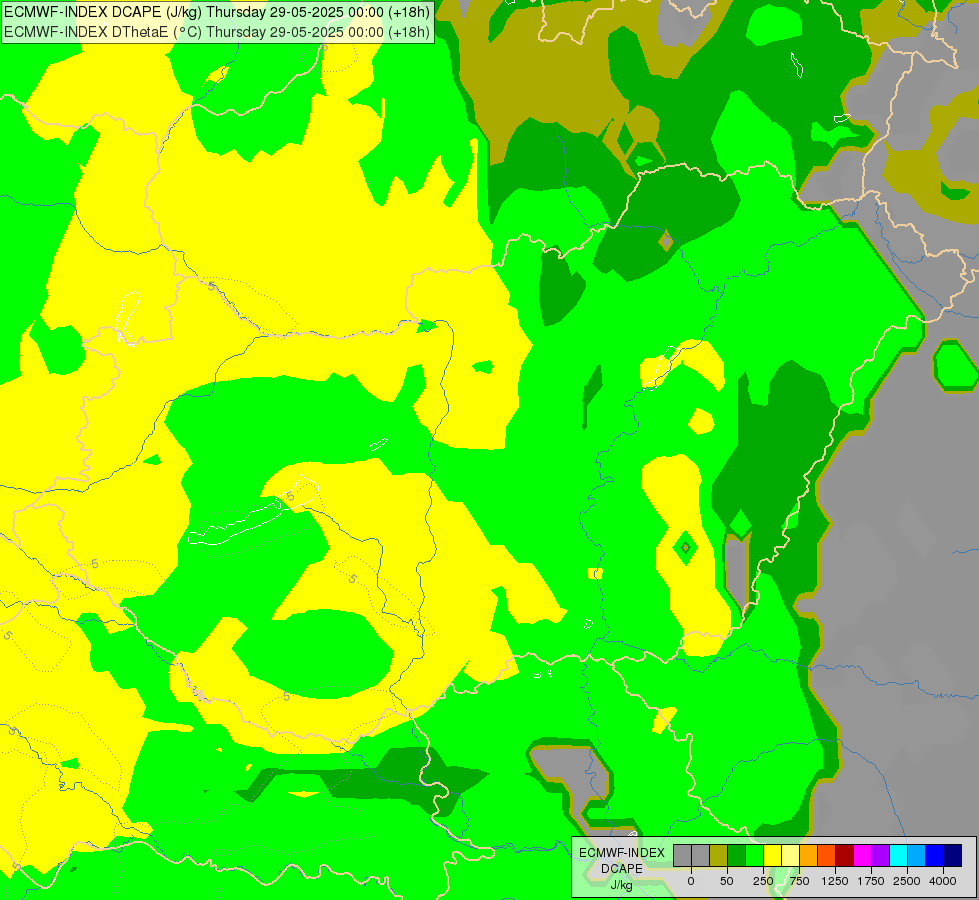Click the legend value 4000
This screenshot has width=979, height=900.
[x=943, y=881]
